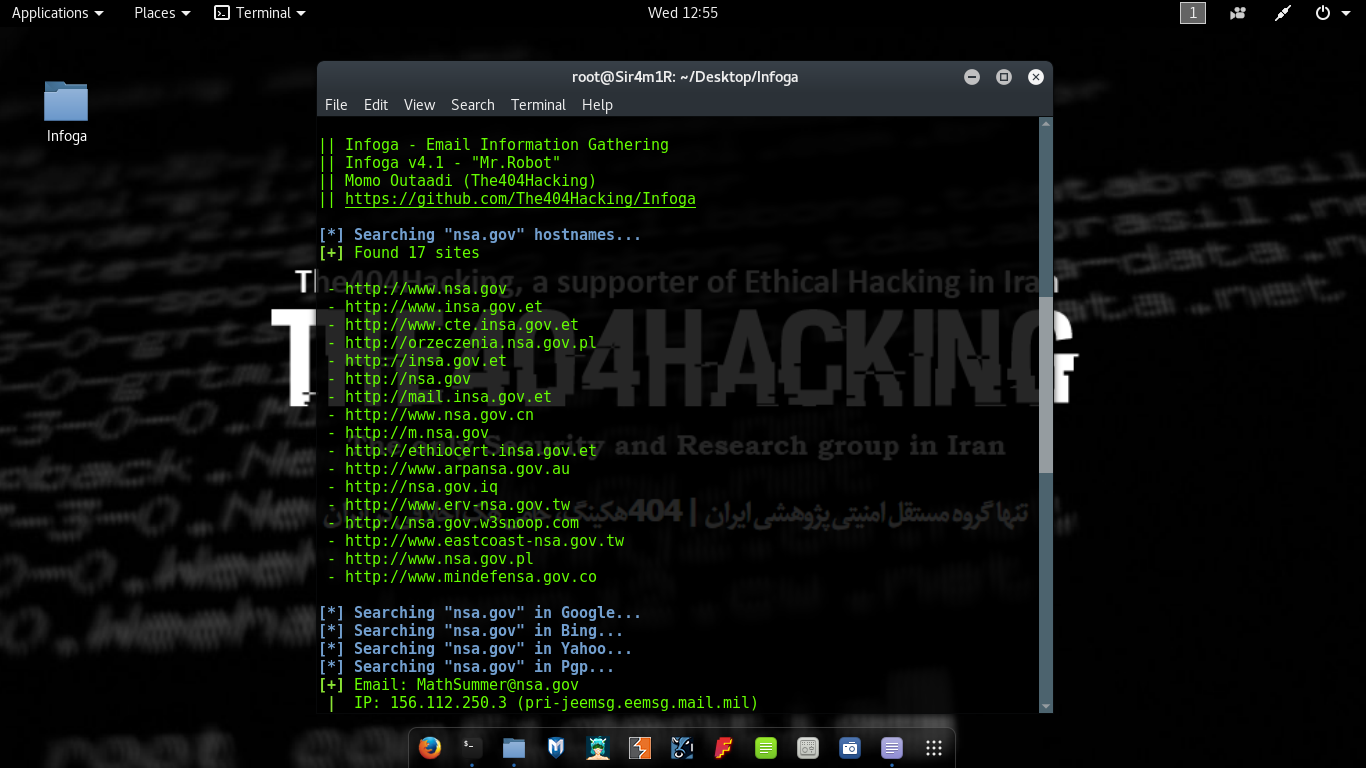Screen dimensions: 1366x768
Task: Open the purple text editor in dock
Action: tap(892, 748)
